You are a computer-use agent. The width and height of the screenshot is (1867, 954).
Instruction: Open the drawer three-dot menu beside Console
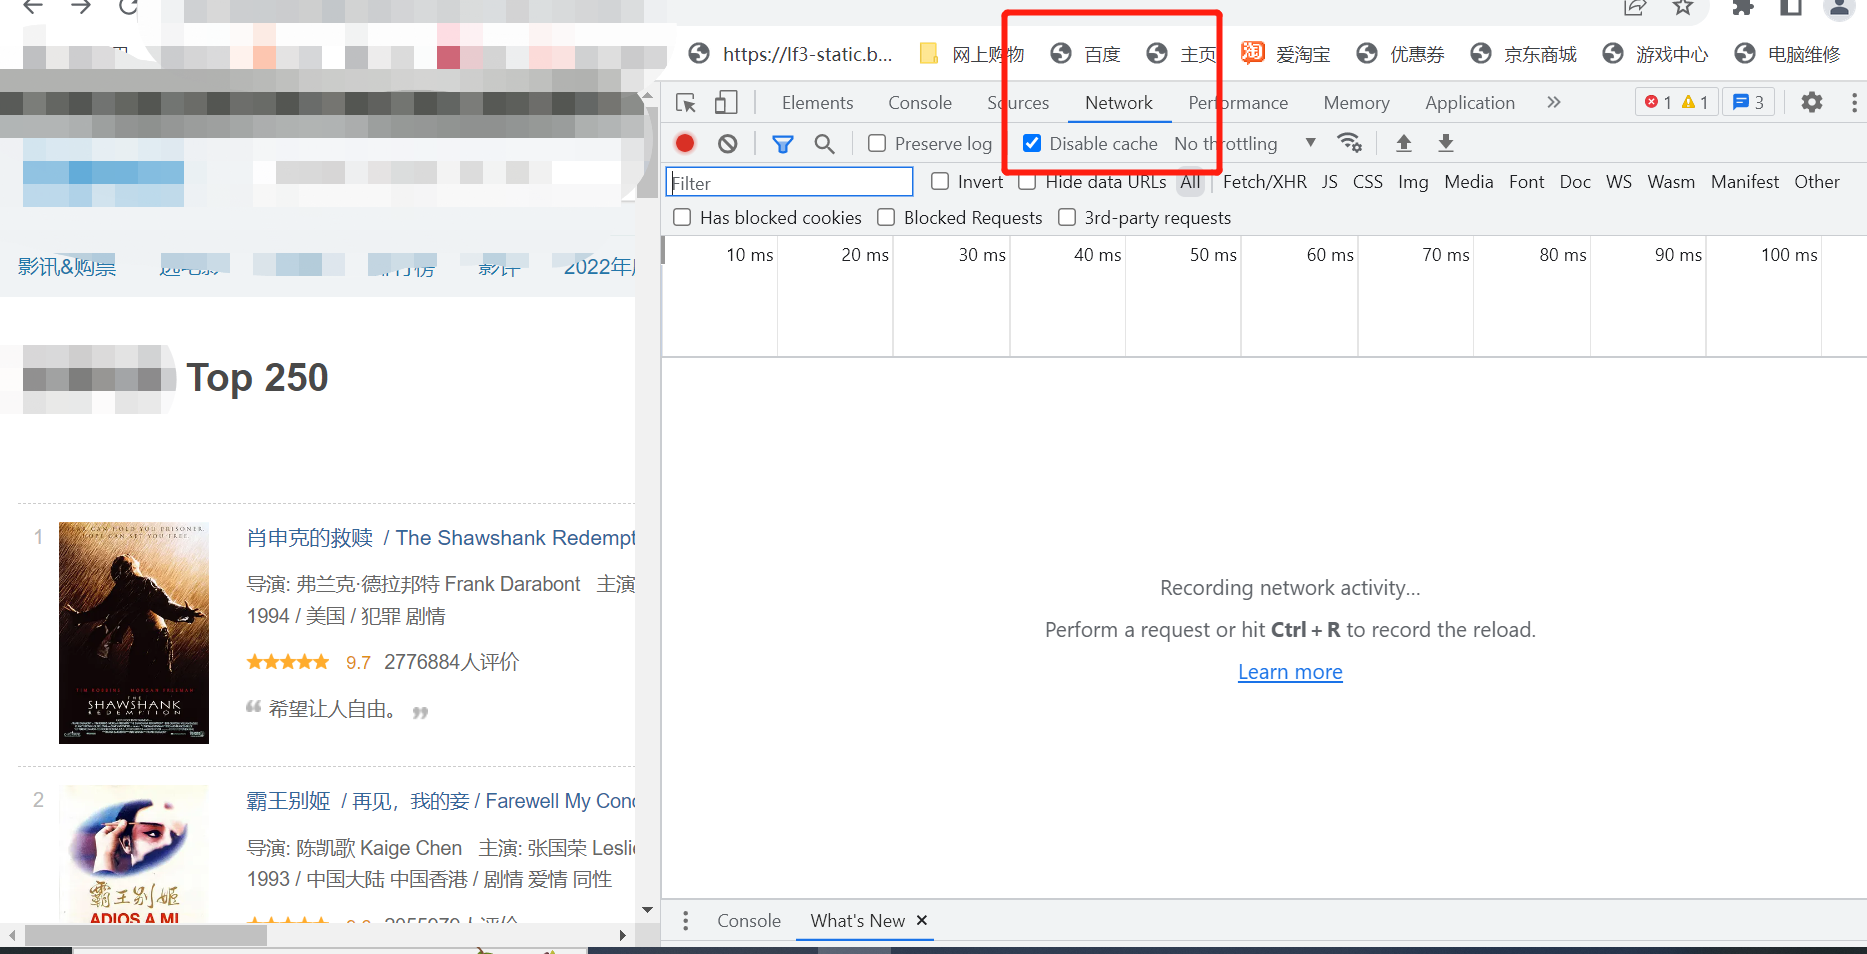(685, 921)
